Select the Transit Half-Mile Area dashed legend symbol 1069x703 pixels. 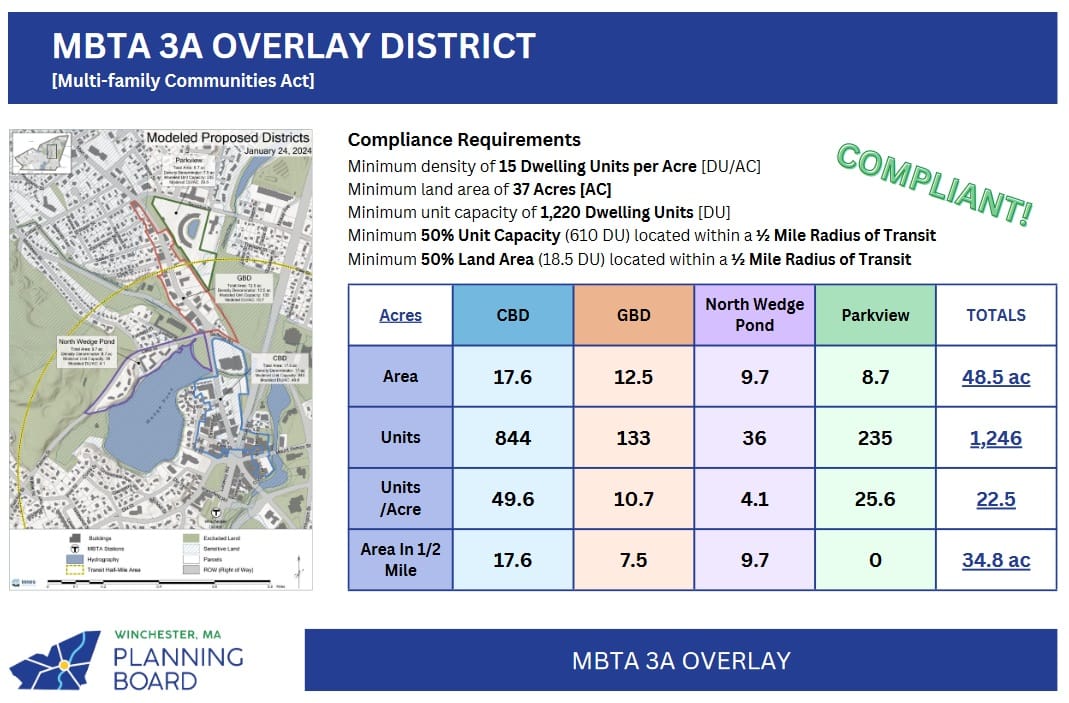click(x=73, y=570)
